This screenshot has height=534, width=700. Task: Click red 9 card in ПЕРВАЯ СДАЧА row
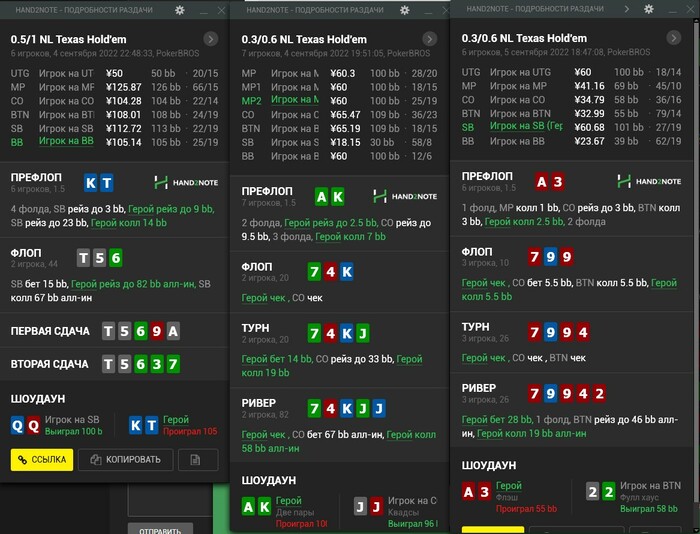click(x=157, y=331)
